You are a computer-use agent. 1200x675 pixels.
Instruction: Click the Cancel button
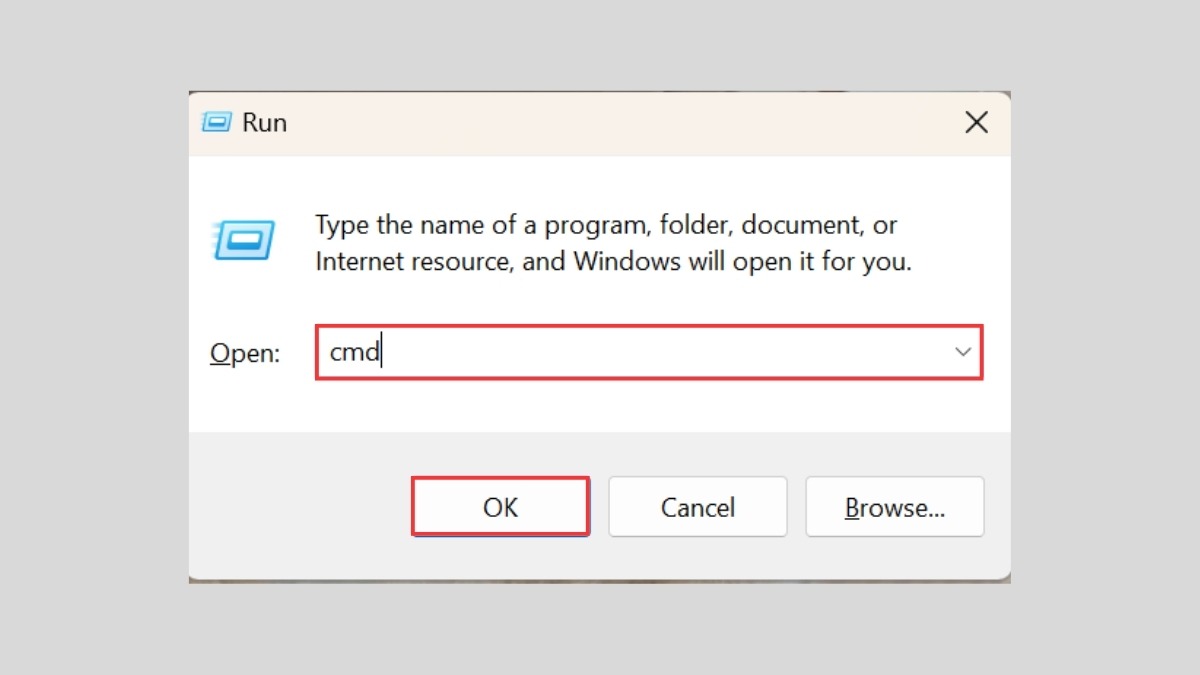tap(698, 507)
